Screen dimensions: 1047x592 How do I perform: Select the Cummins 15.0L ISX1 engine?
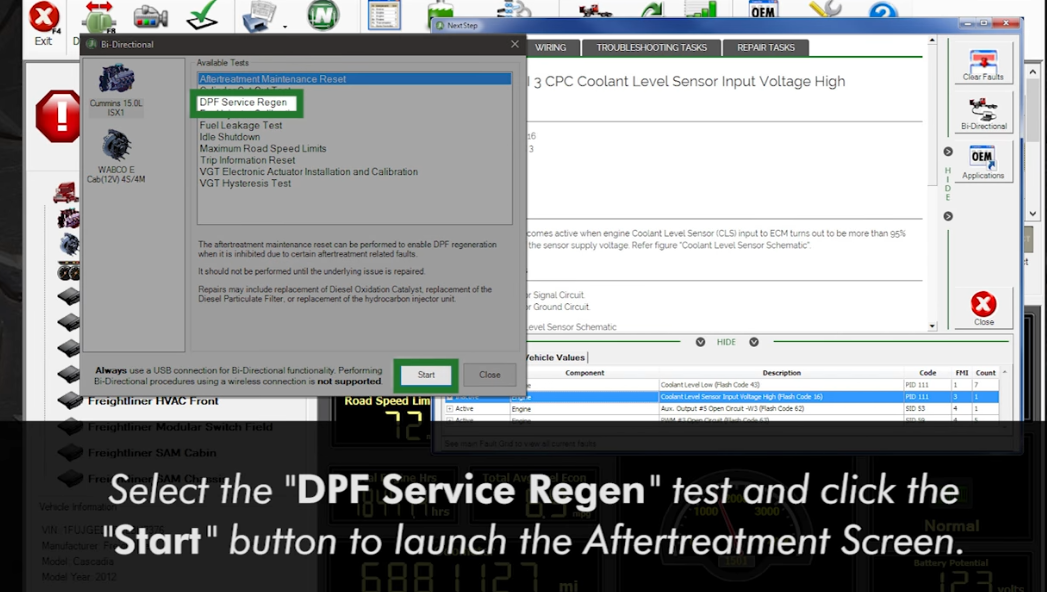[x=116, y=90]
